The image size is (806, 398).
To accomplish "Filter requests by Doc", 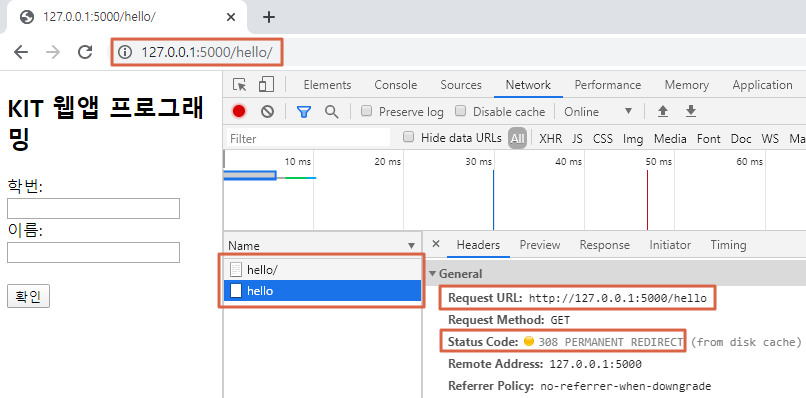I will 741,138.
